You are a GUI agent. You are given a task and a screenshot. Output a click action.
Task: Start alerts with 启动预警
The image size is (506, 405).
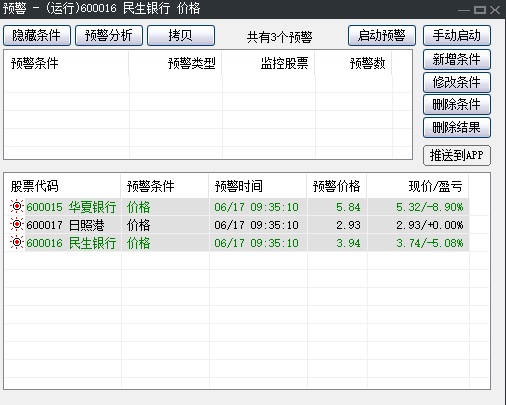tap(382, 35)
